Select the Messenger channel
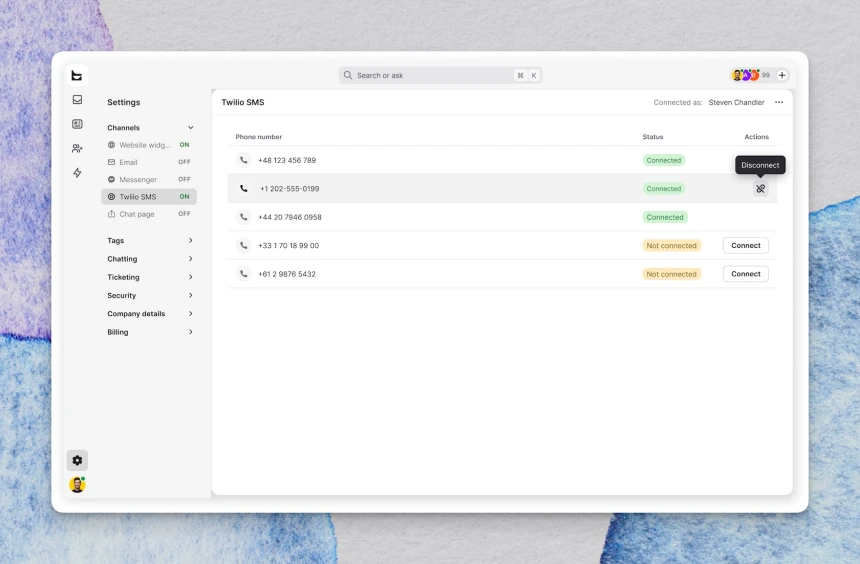The height and width of the screenshot is (564, 860). pos(149,179)
